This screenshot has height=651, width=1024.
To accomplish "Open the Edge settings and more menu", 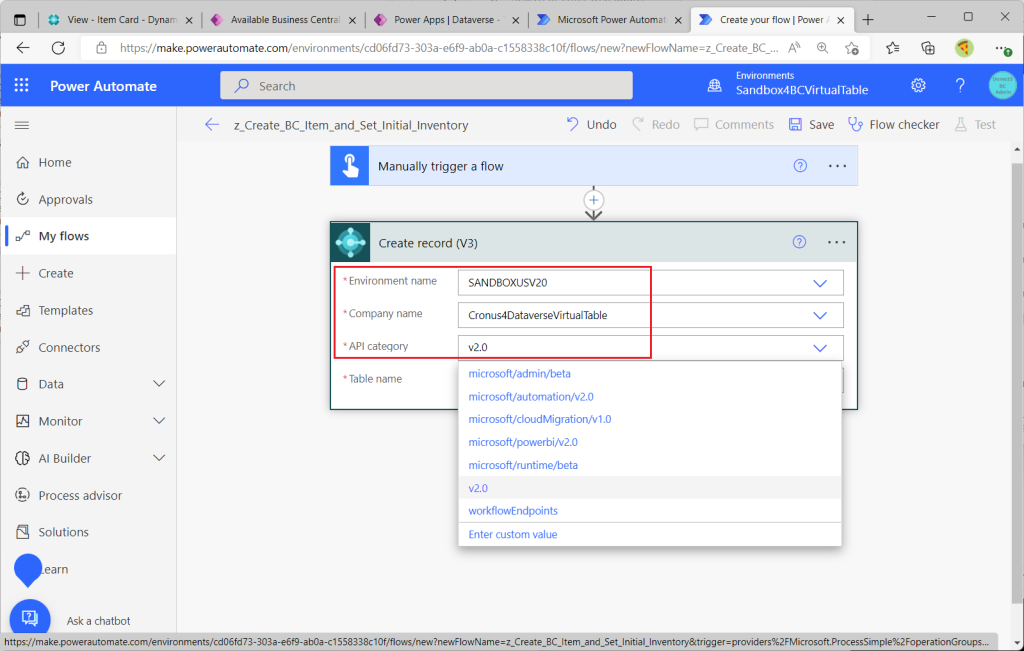I will 1001,48.
